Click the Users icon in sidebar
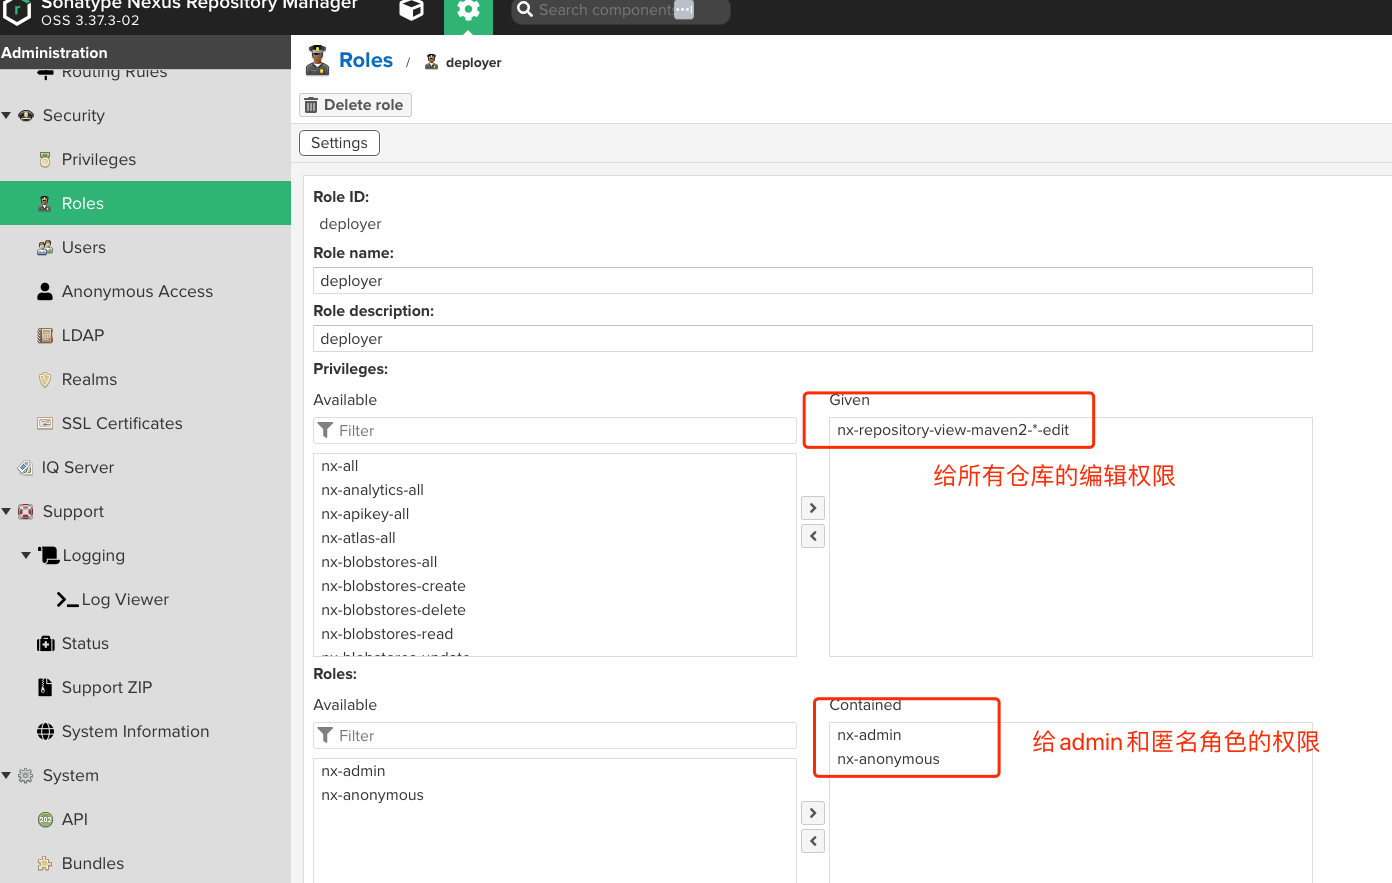 click(x=45, y=248)
